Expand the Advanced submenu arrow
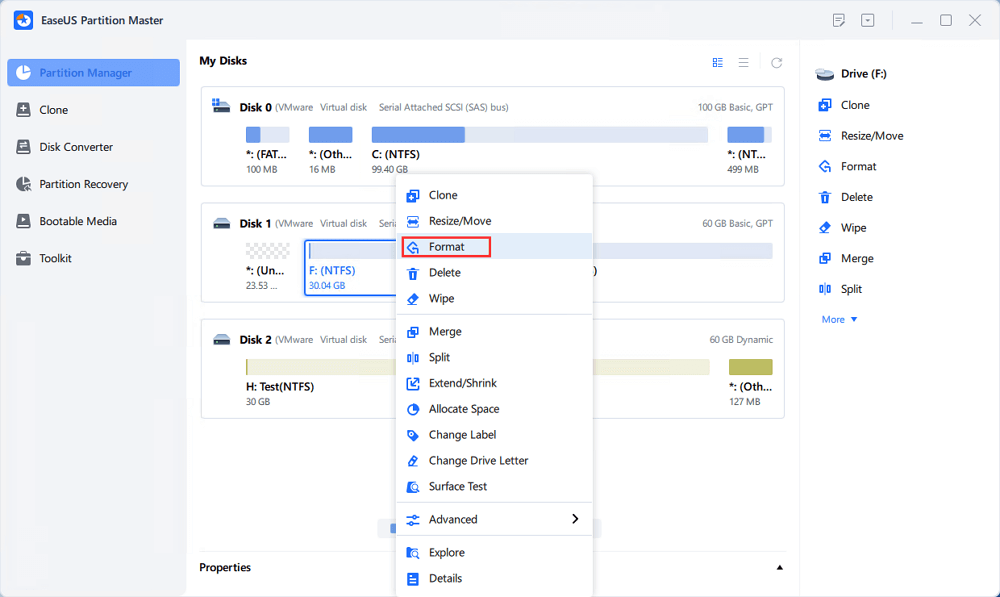 575,519
